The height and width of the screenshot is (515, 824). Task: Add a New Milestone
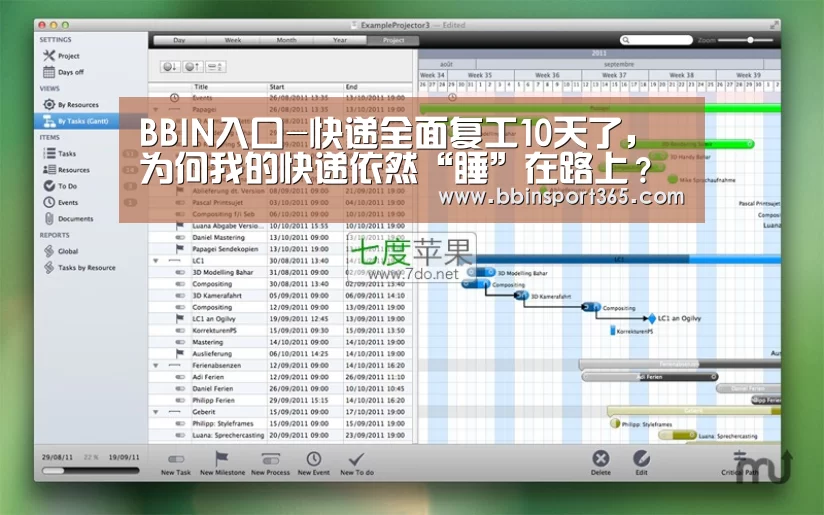click(222, 464)
